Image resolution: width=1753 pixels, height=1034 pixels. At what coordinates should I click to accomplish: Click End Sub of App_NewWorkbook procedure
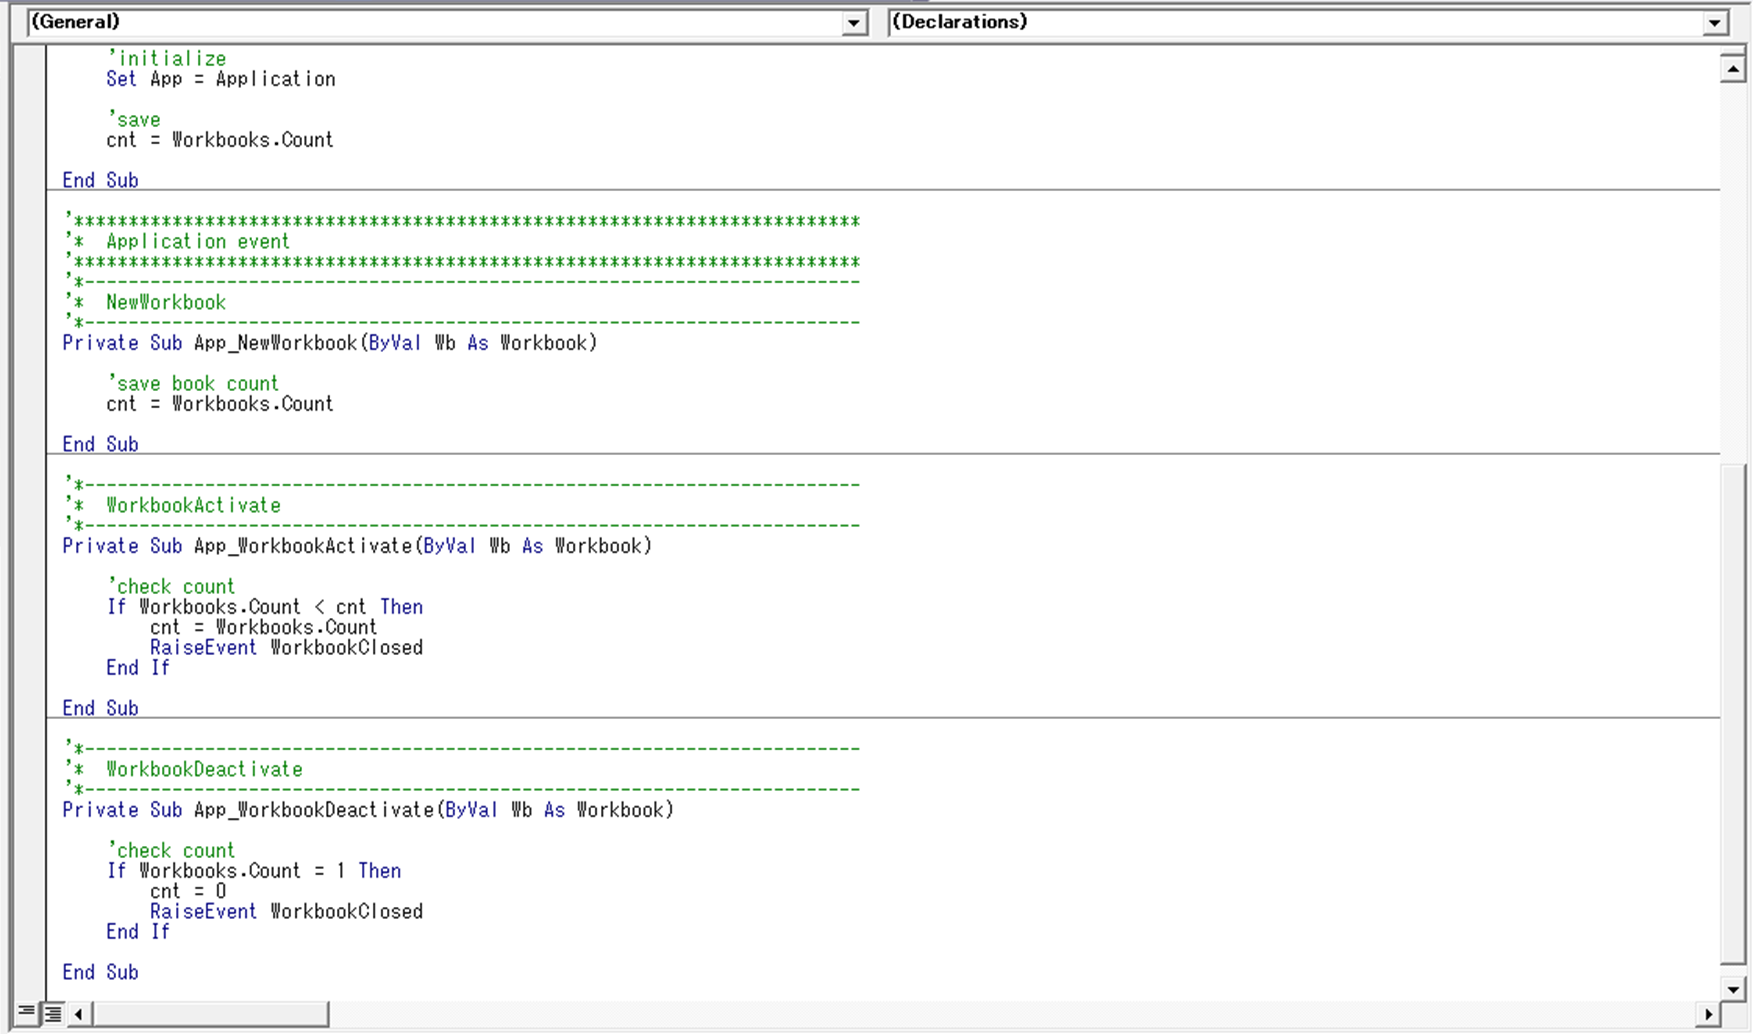[100, 445]
